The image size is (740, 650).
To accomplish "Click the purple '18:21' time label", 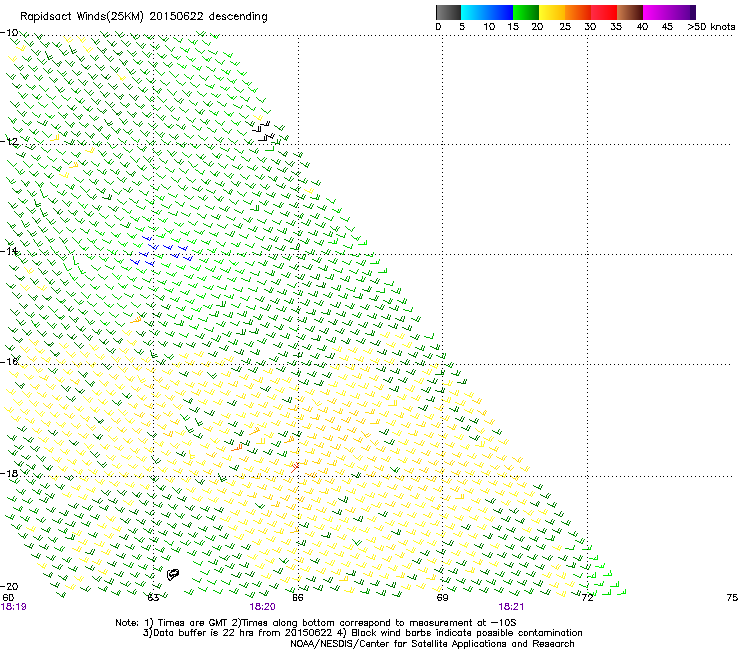I will tap(511, 607).
